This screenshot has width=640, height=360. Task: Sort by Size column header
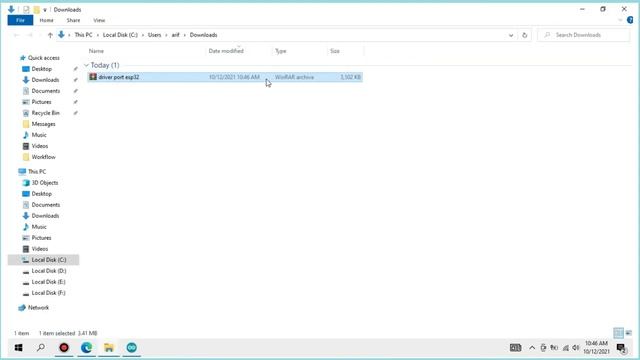tap(335, 51)
